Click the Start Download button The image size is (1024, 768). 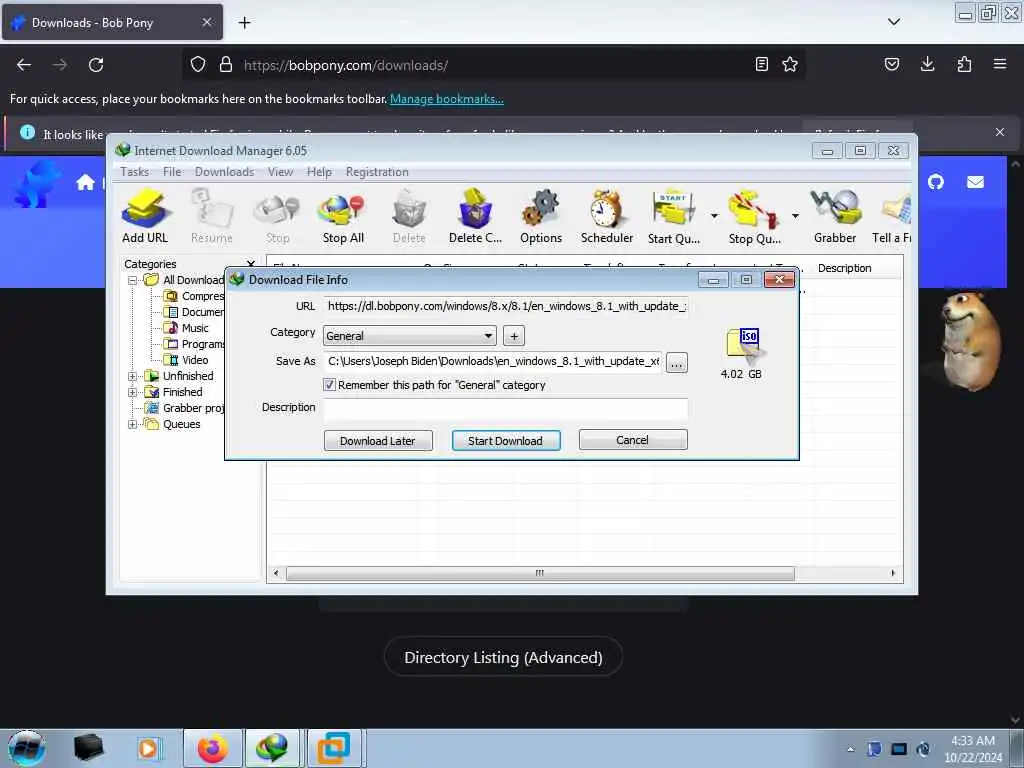pos(505,441)
